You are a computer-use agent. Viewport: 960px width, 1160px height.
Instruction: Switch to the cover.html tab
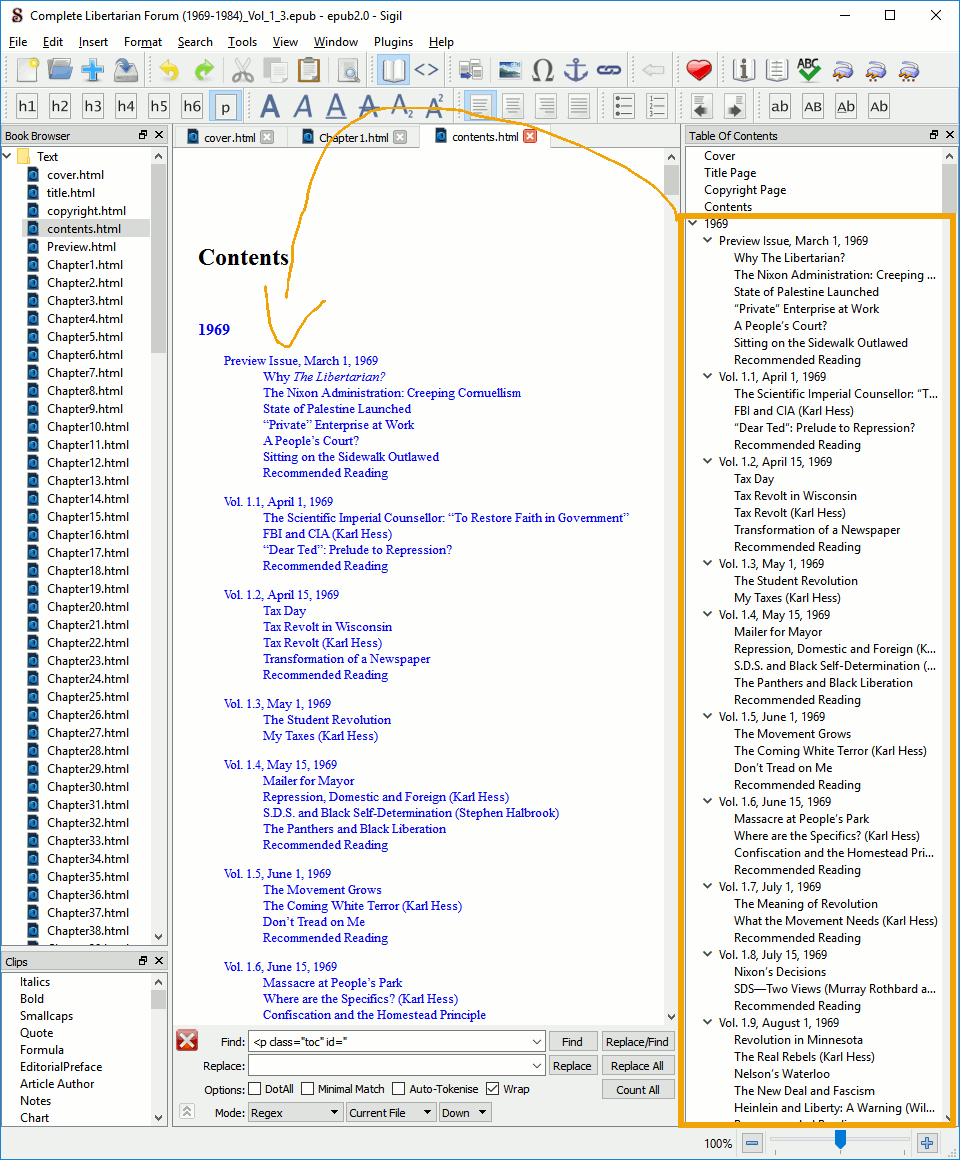tap(229, 138)
